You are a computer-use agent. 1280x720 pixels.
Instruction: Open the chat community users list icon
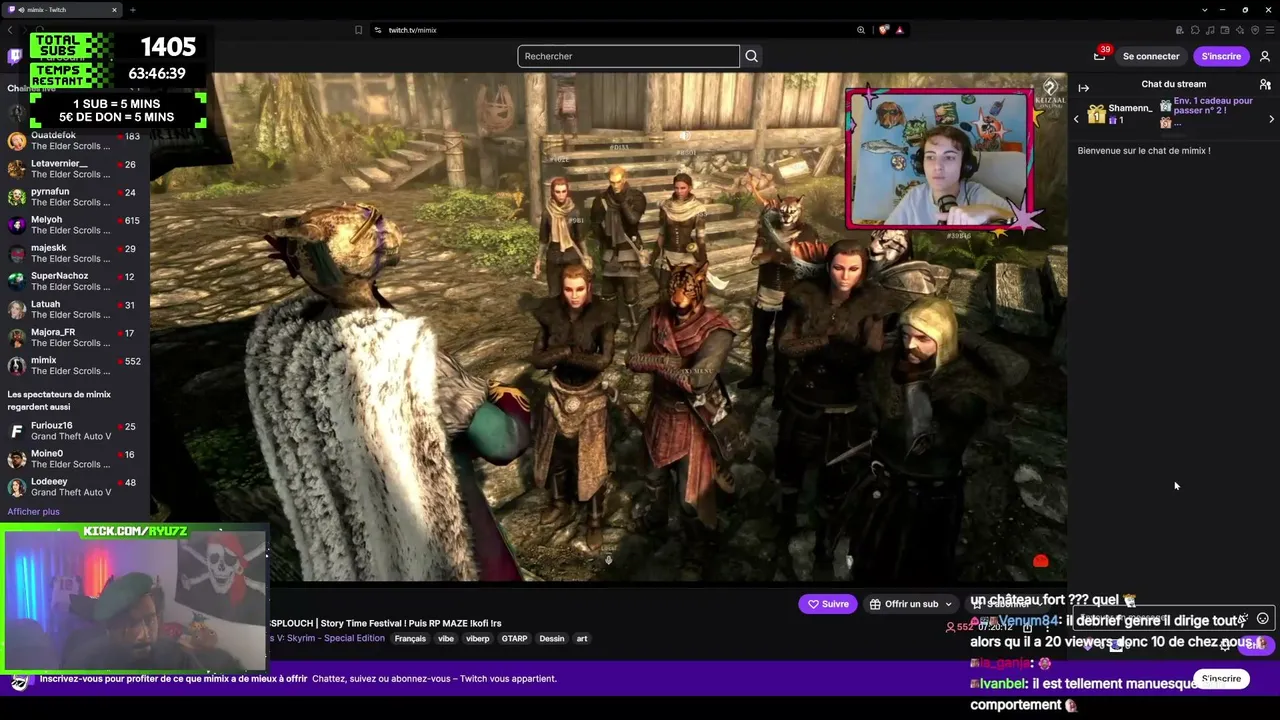tap(1265, 85)
